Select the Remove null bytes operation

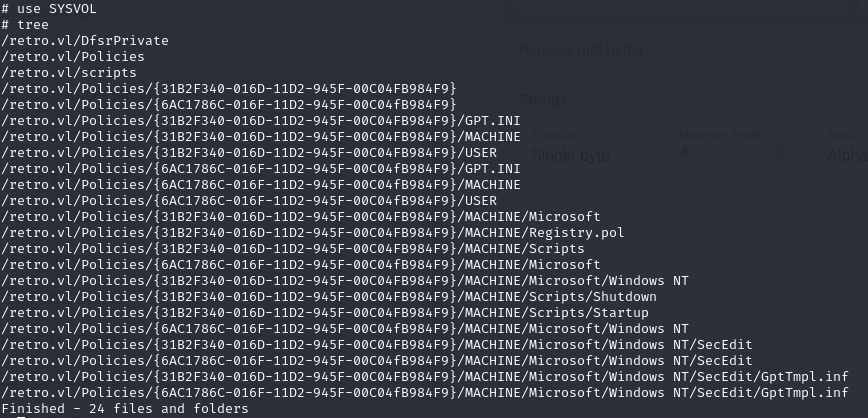pyautogui.click(x=581, y=50)
